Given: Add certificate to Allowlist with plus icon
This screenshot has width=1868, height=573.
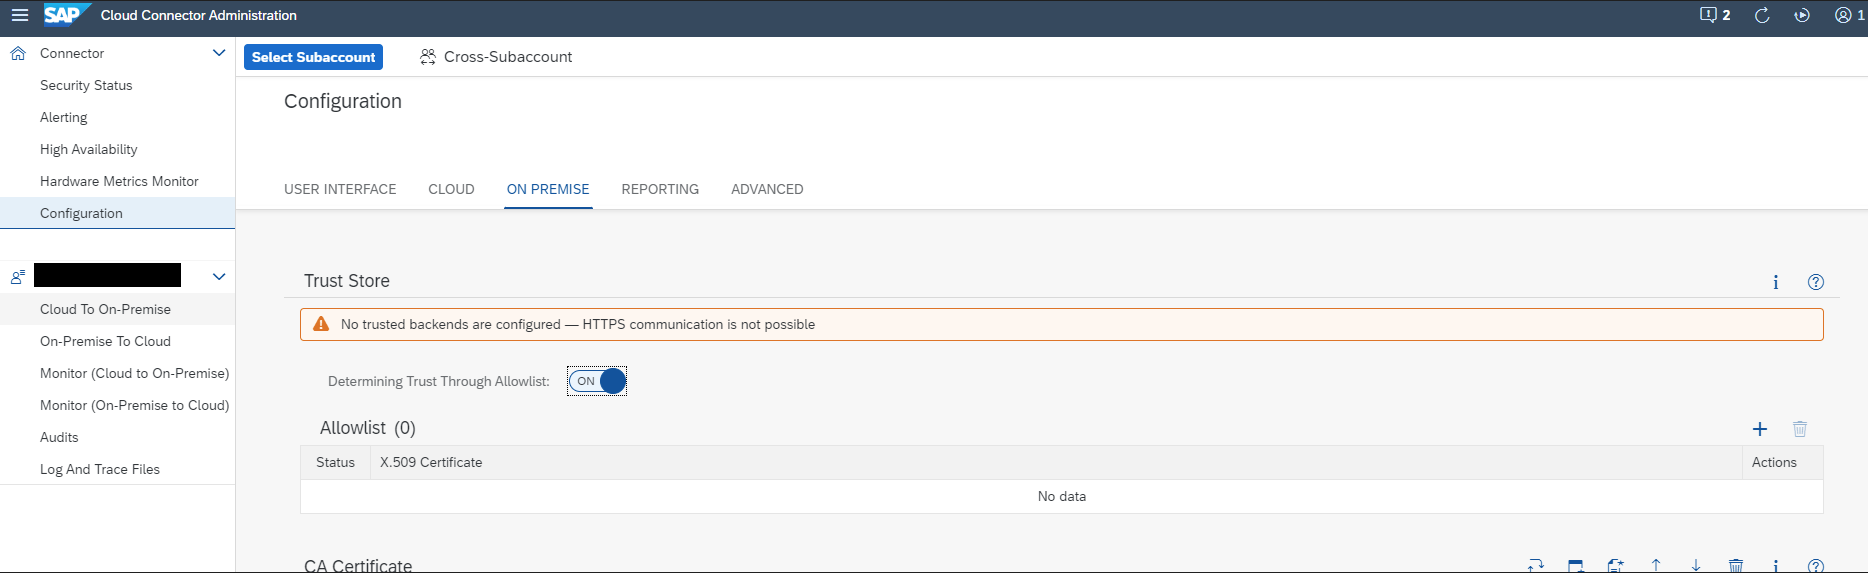Looking at the screenshot, I should [x=1760, y=429].
